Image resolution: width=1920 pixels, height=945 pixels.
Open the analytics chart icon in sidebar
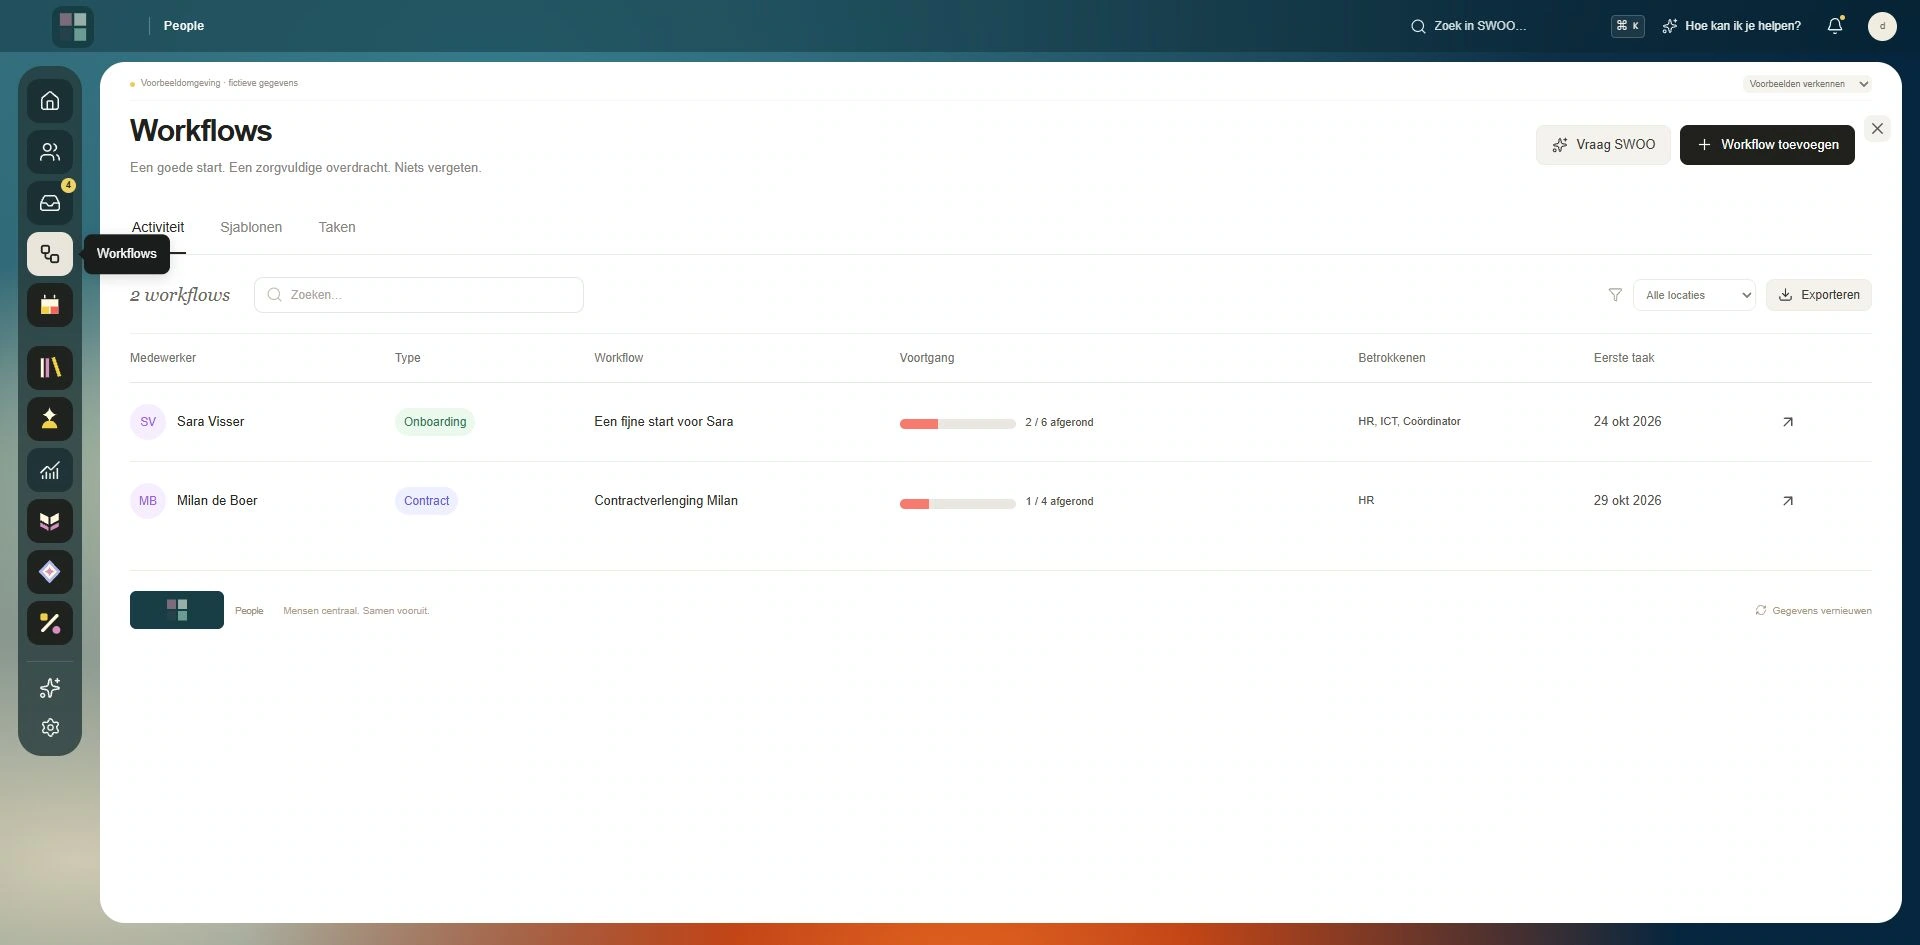[50, 470]
